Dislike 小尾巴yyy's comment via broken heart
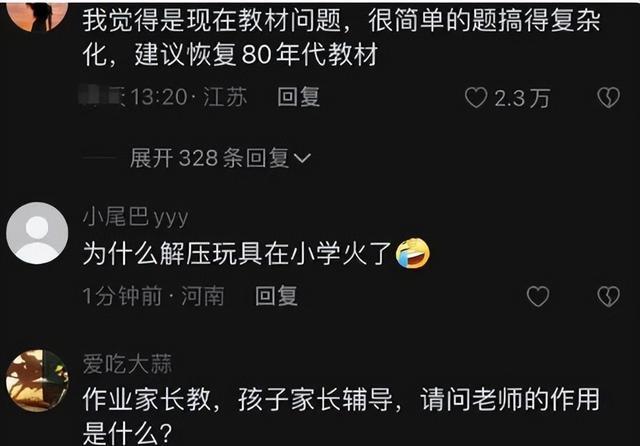The image size is (640, 446). tap(608, 296)
